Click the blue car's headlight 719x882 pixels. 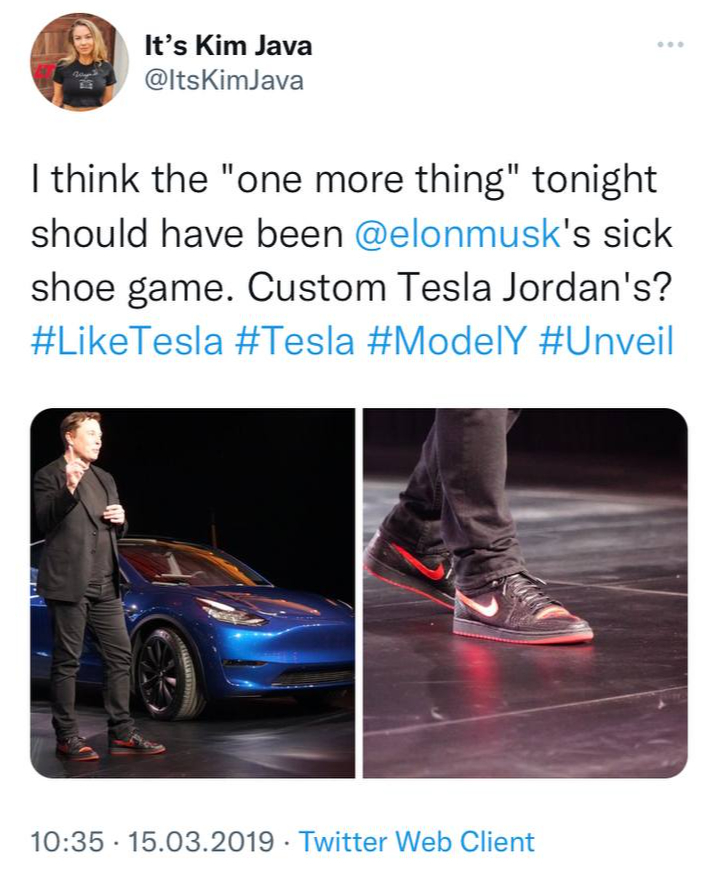click(x=232, y=611)
